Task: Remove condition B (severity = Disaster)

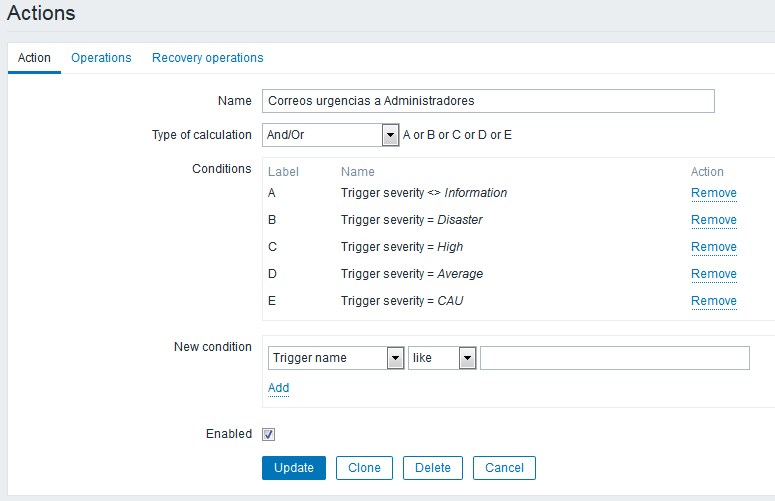Action: (x=713, y=220)
